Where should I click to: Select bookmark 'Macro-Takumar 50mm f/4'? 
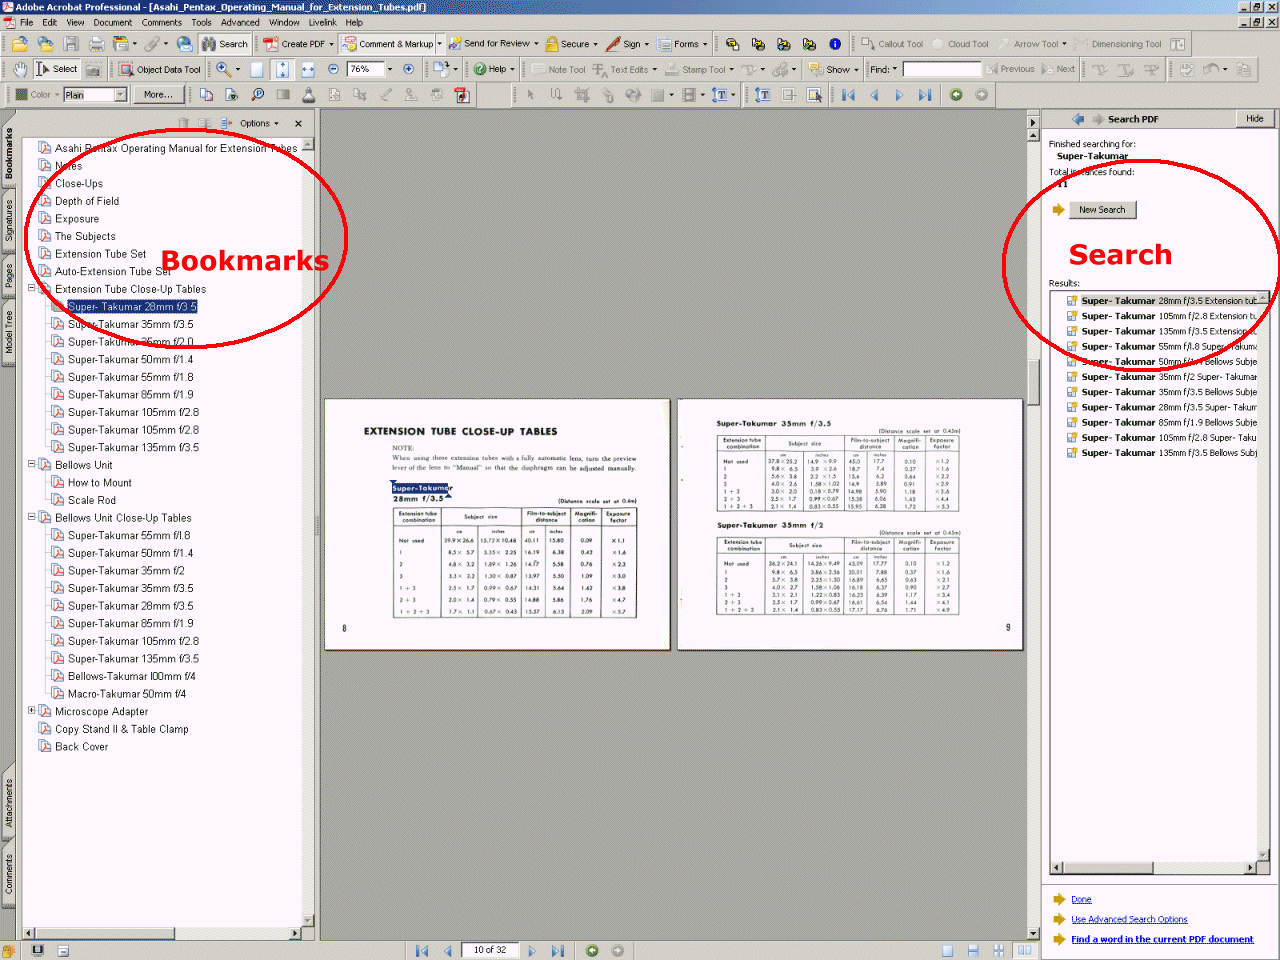[x=127, y=694]
